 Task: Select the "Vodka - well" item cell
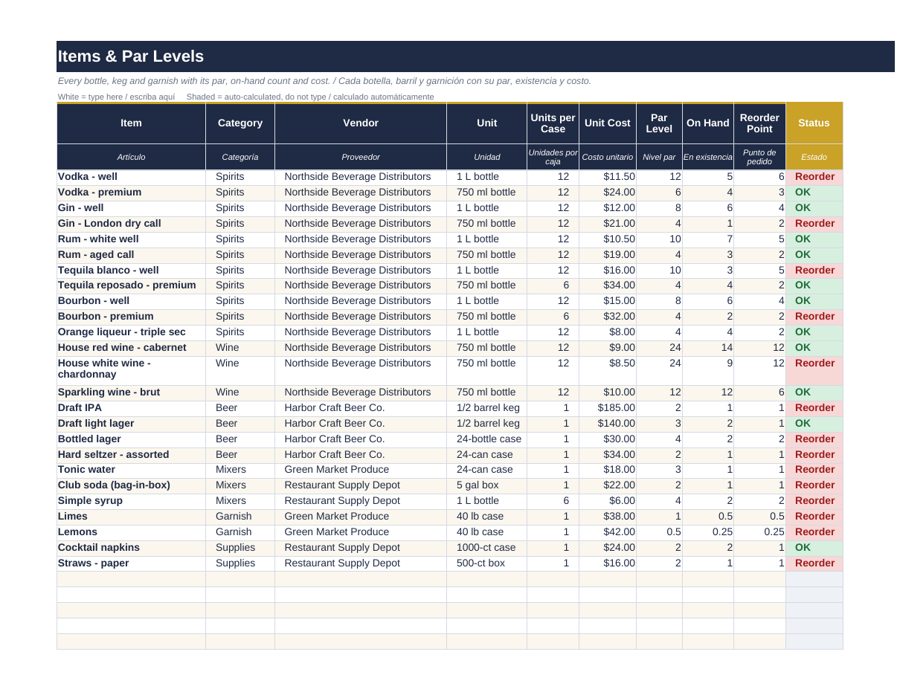point(131,177)
